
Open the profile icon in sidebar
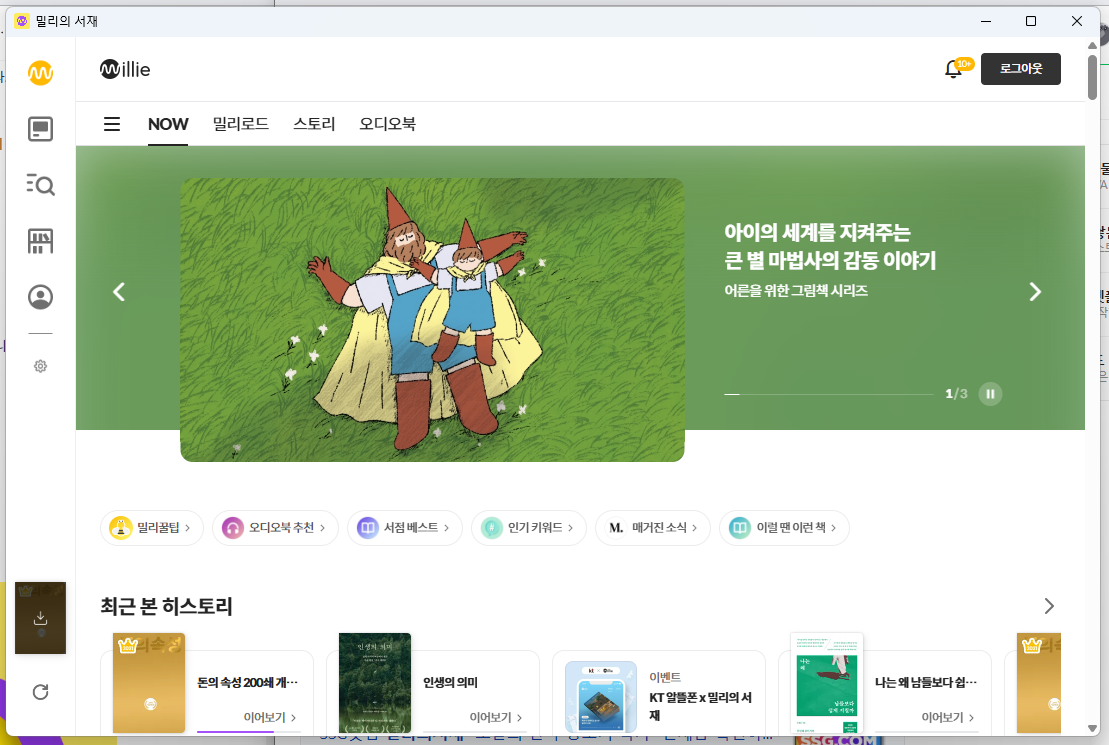coord(40,296)
